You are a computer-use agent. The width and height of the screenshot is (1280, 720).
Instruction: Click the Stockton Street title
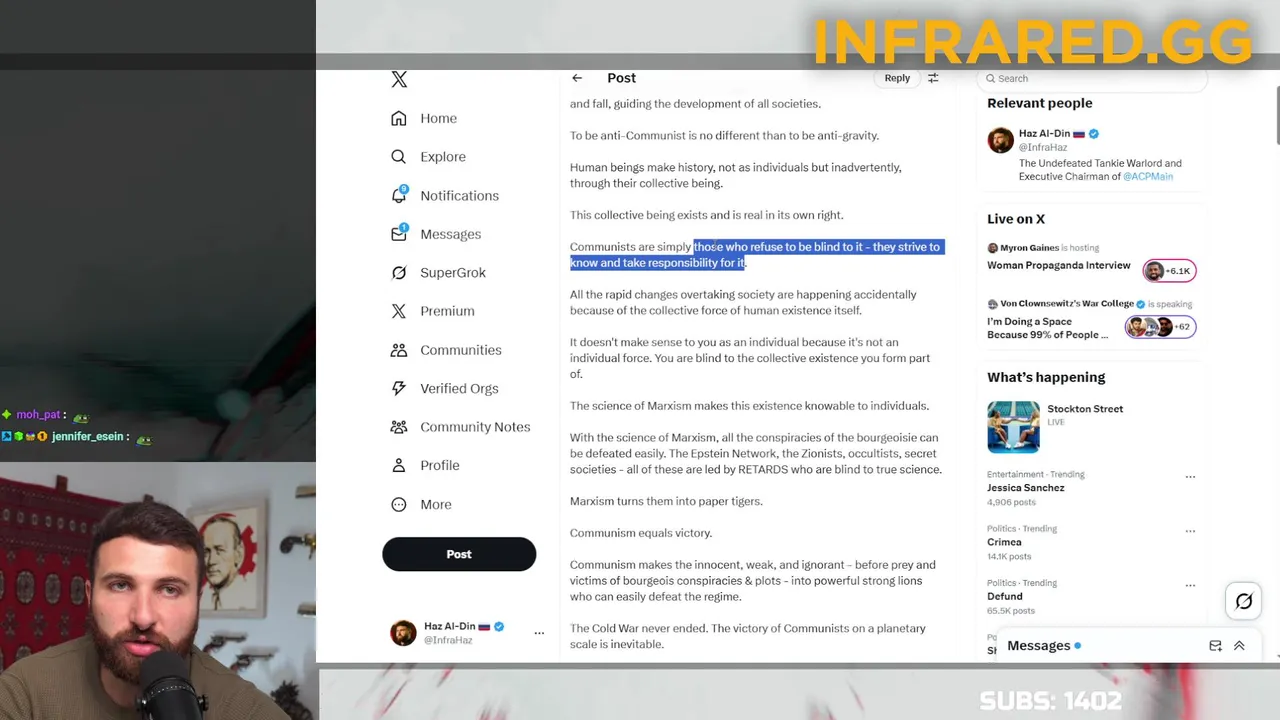[1085, 409]
